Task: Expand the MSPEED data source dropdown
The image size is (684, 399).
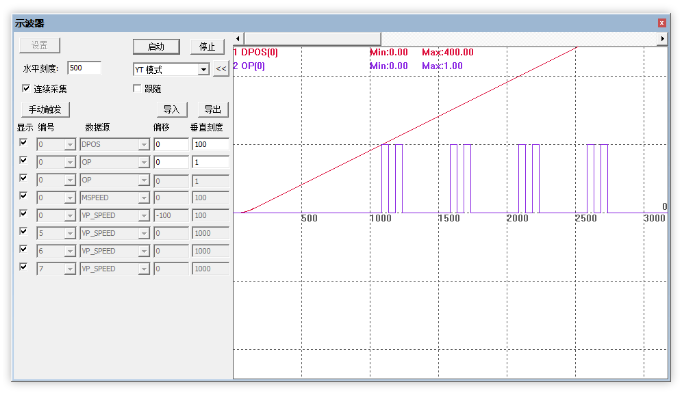Action: click(144, 198)
